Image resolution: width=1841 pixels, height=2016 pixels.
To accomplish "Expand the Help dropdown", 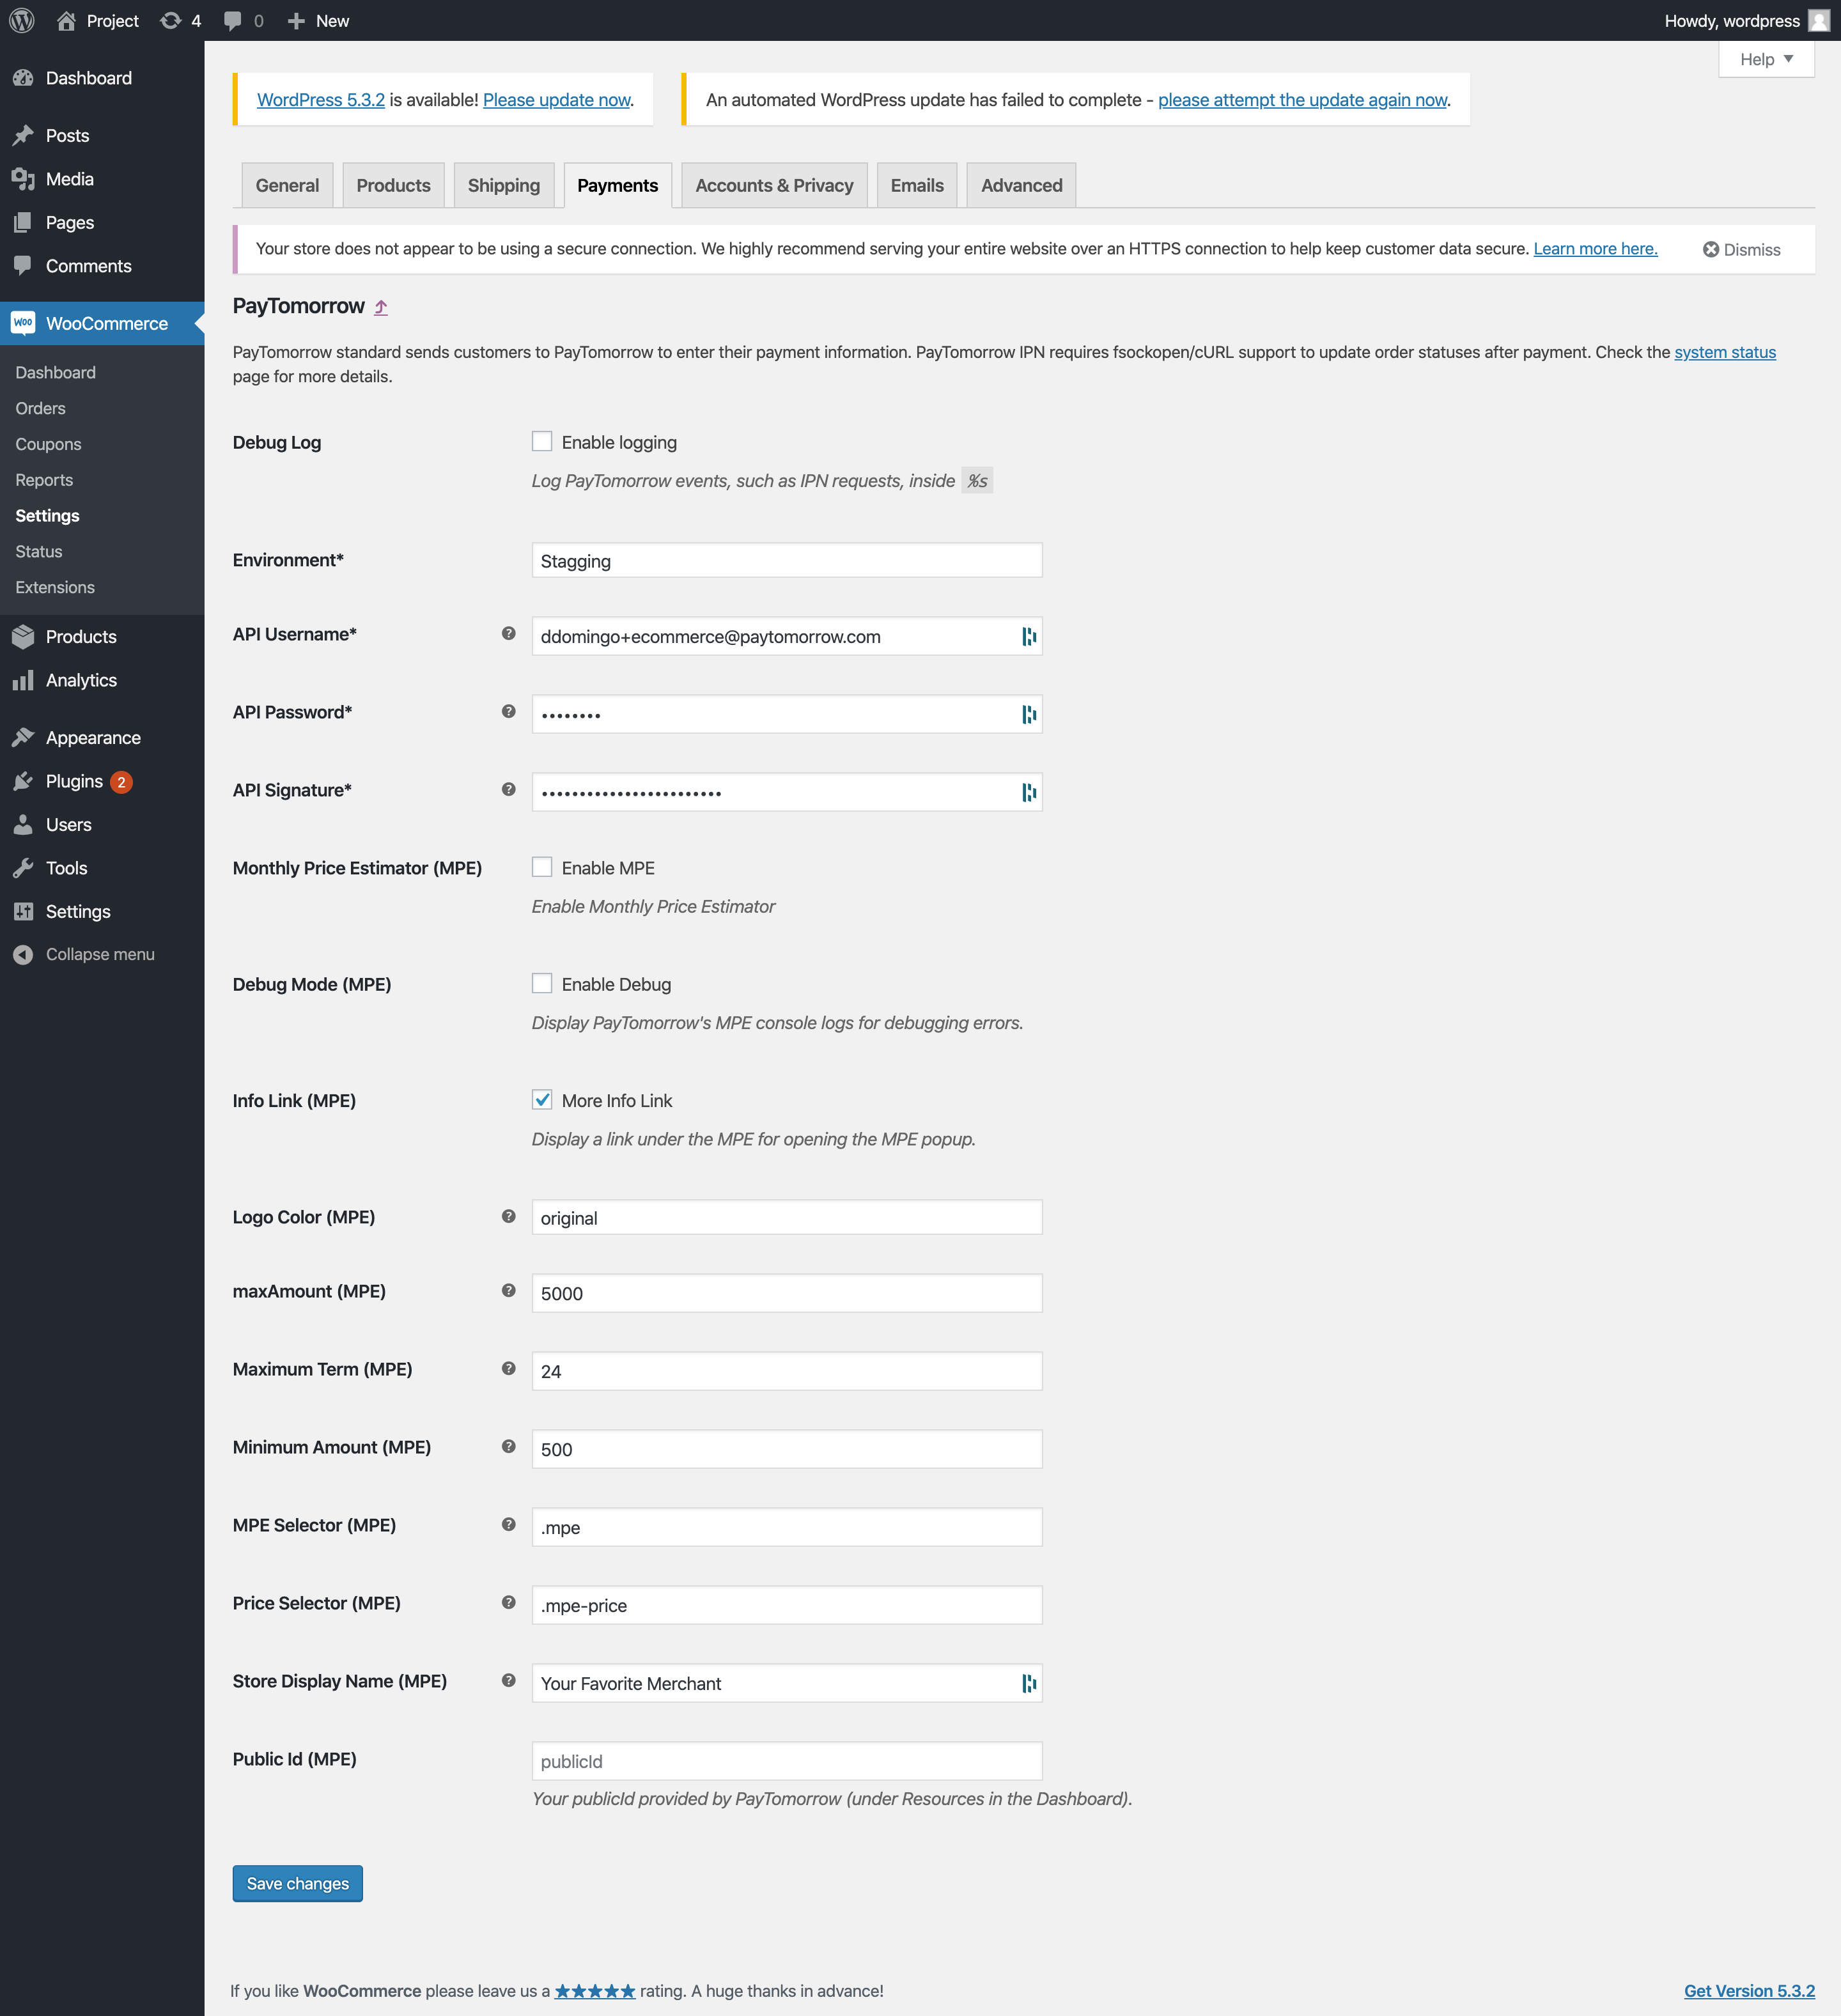I will pos(1766,59).
